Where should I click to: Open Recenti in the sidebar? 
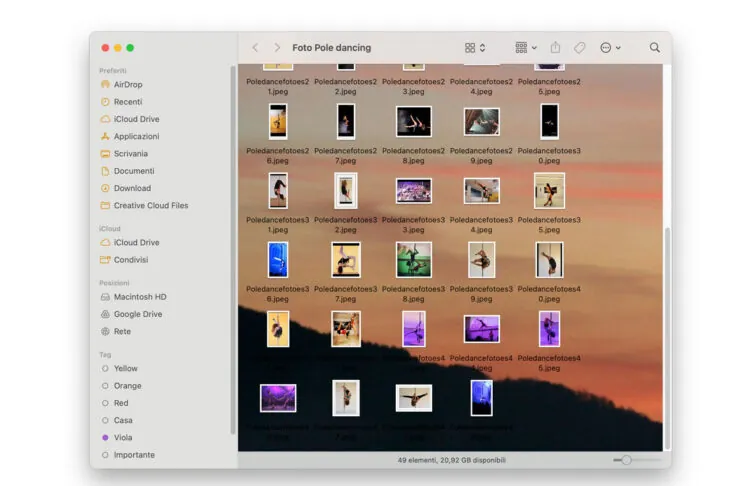[x=127, y=102]
